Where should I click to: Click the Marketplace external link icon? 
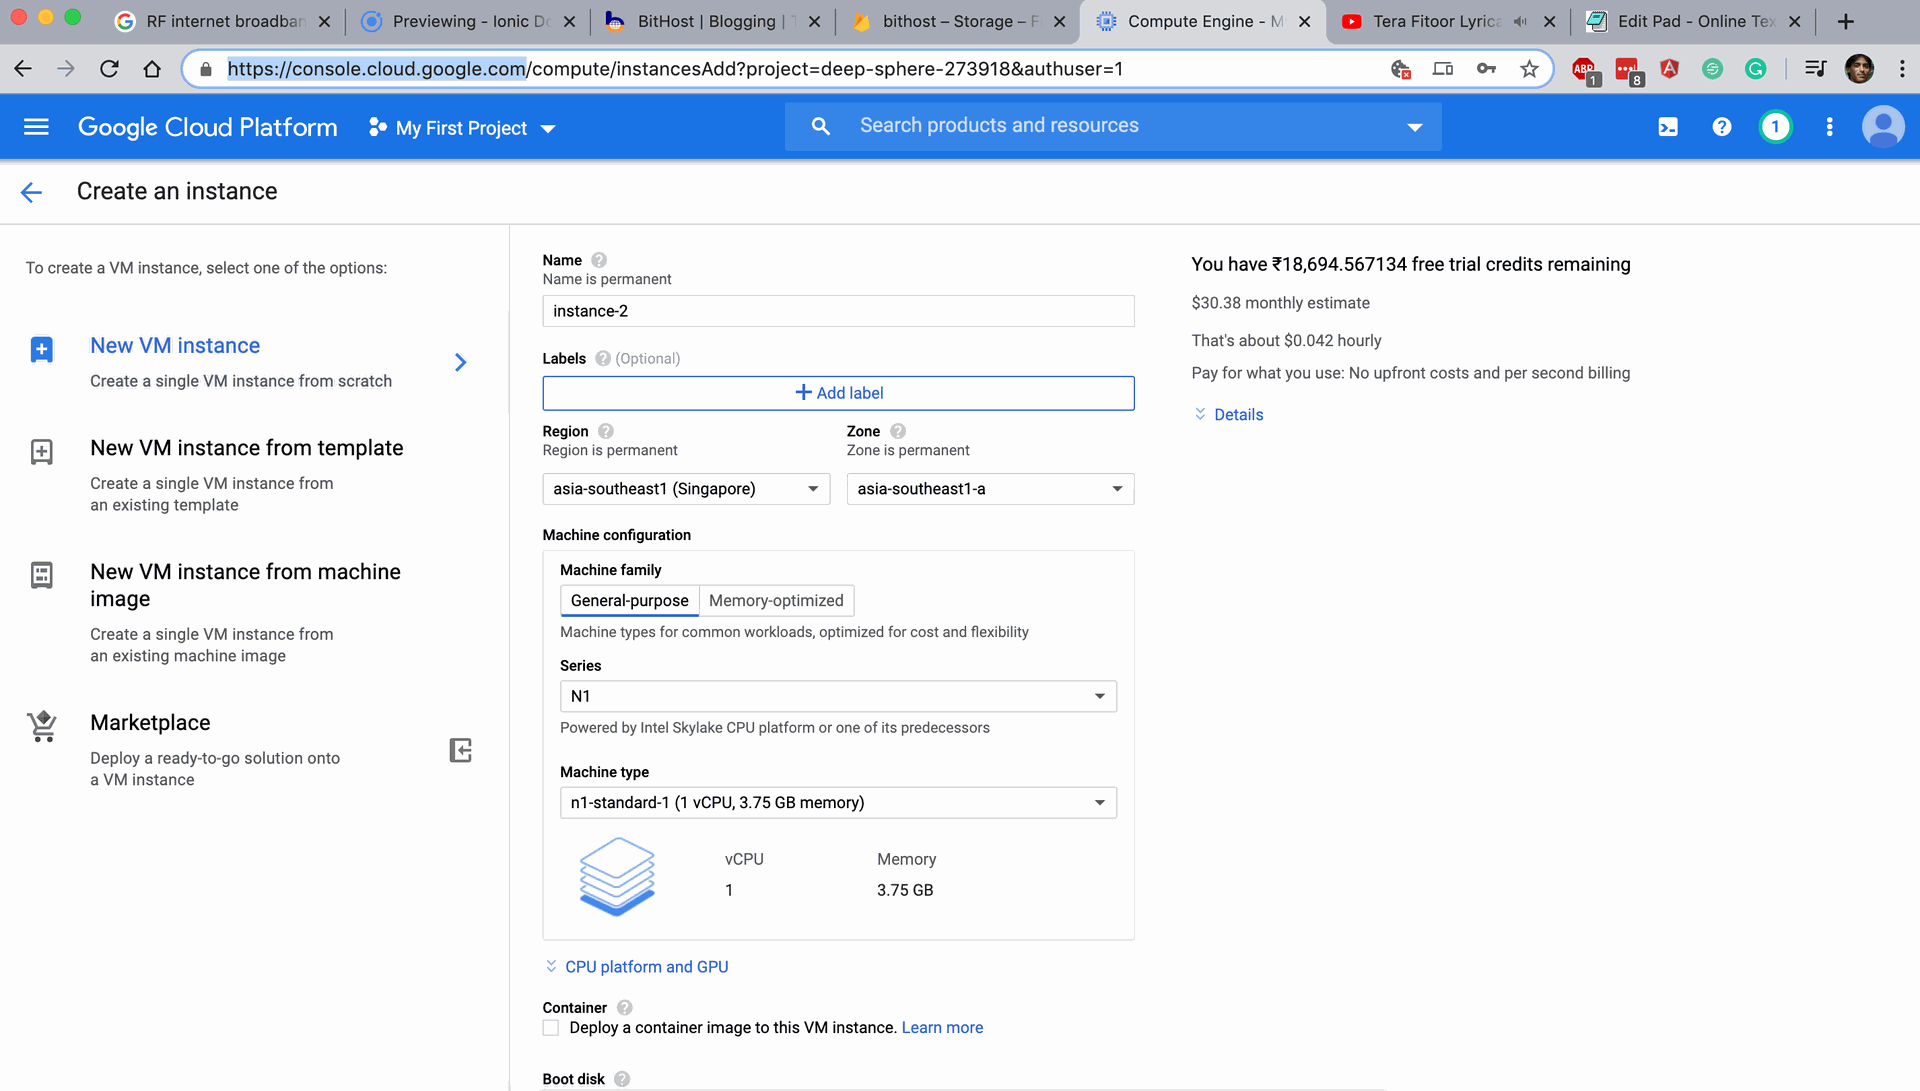click(x=460, y=750)
